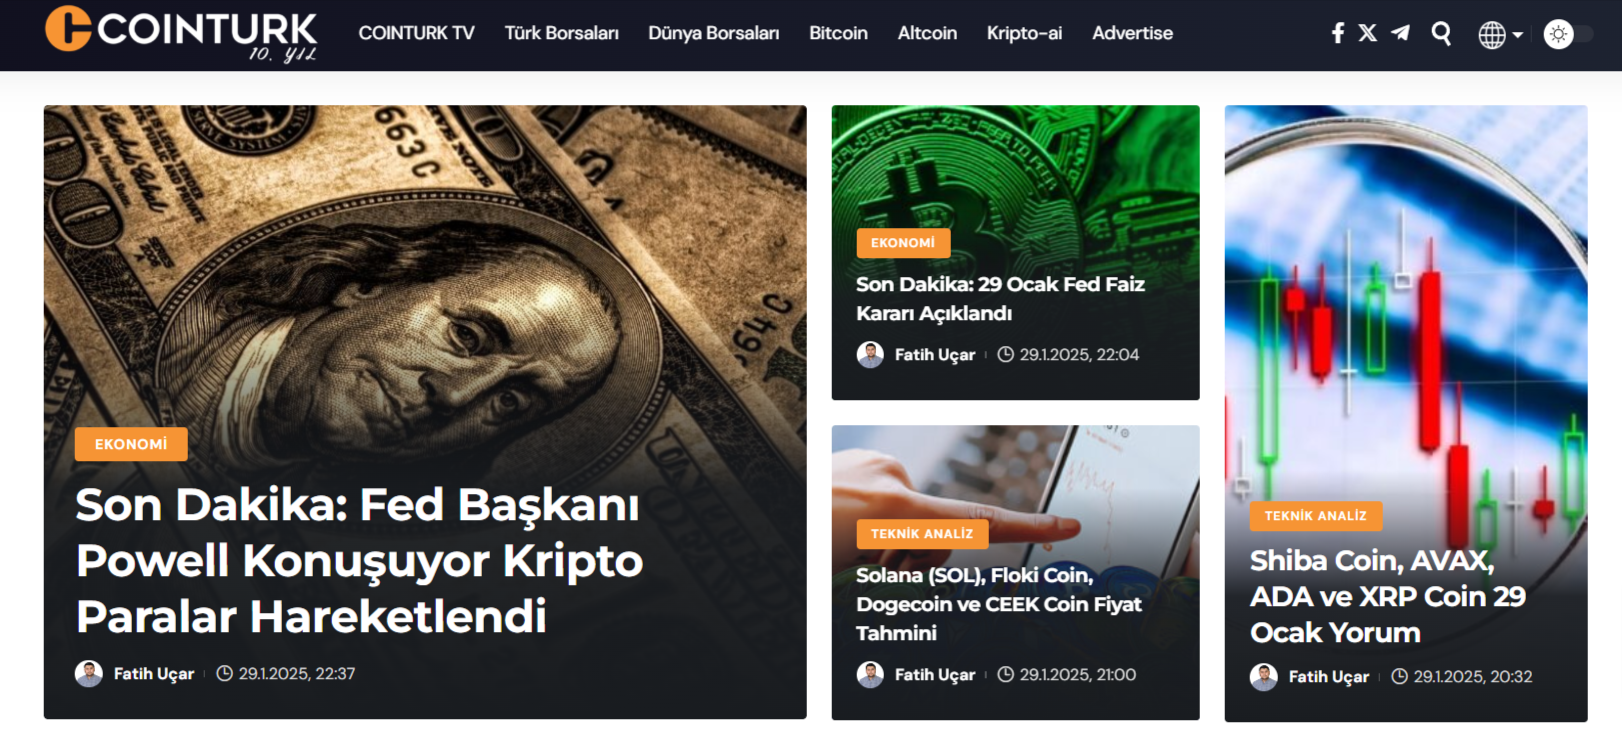This screenshot has width=1622, height=730.
Task: Toggle the dark/light theme switch
Action: 1568,34
